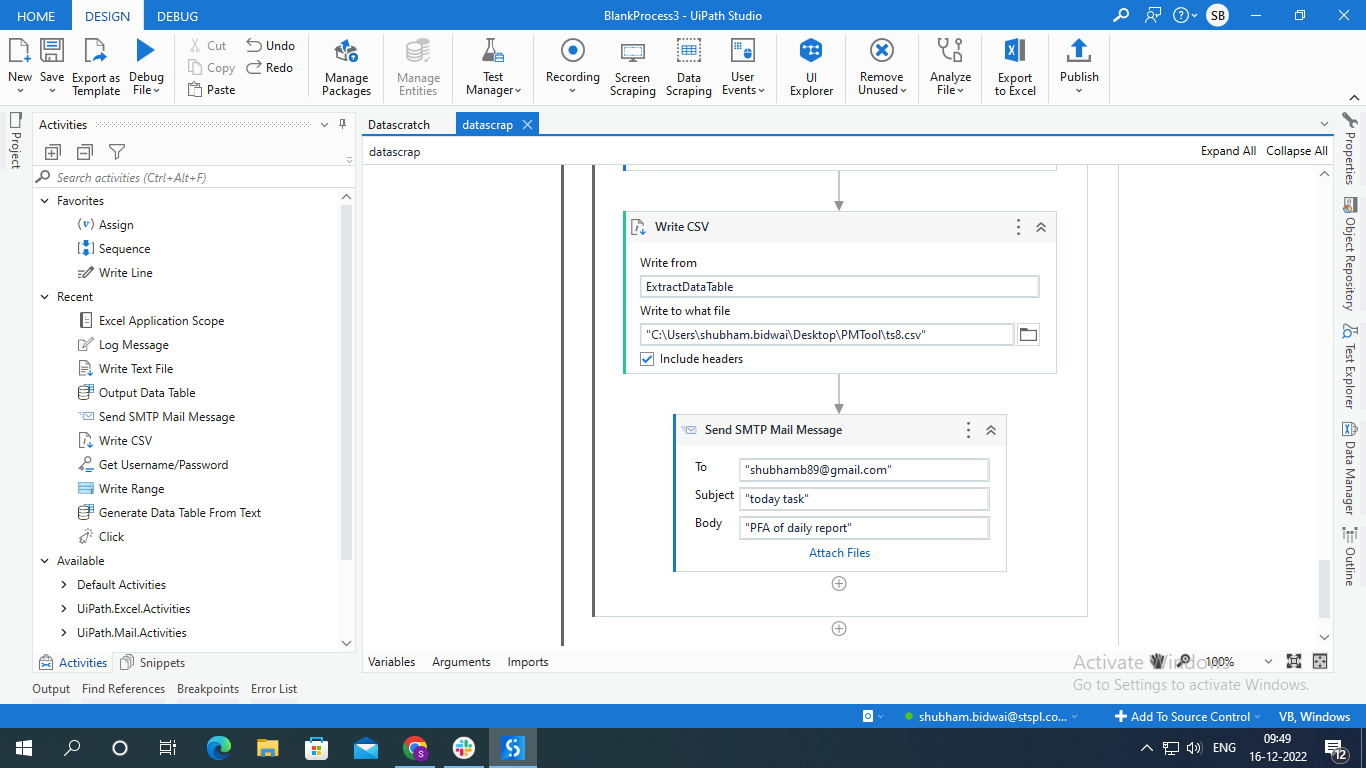
Task: Switch to the DEBUG ribbon tab
Action: coord(177,16)
